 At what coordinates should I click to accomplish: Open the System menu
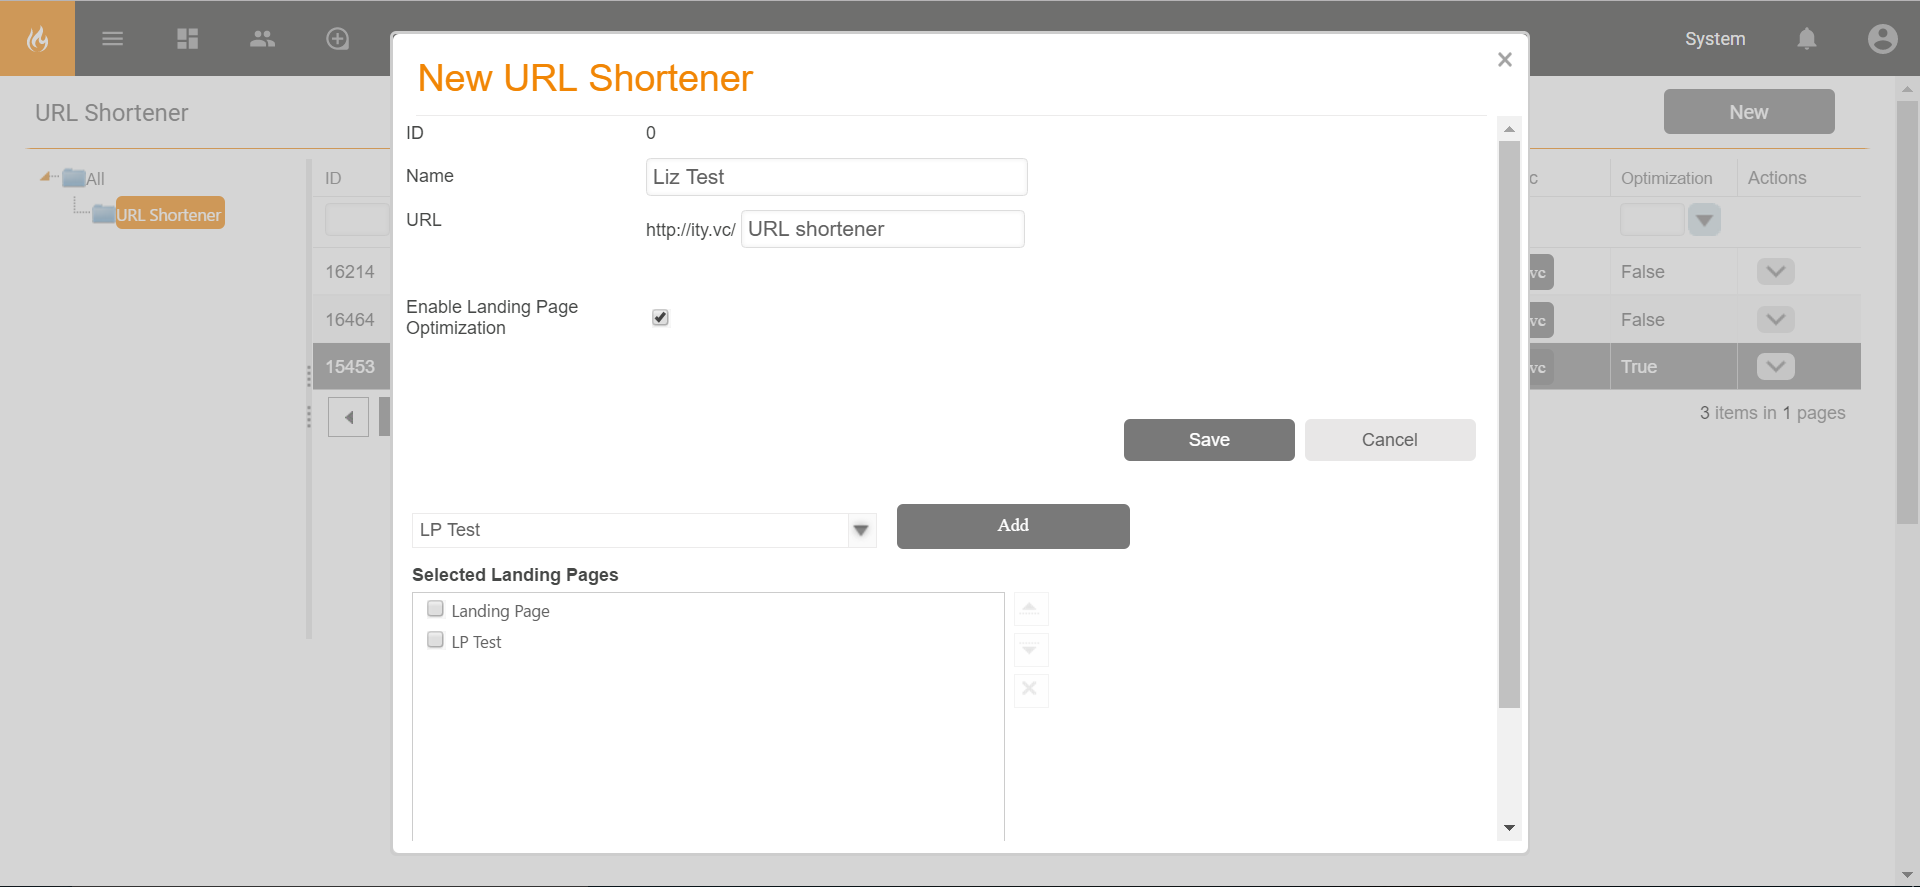coord(1715,39)
